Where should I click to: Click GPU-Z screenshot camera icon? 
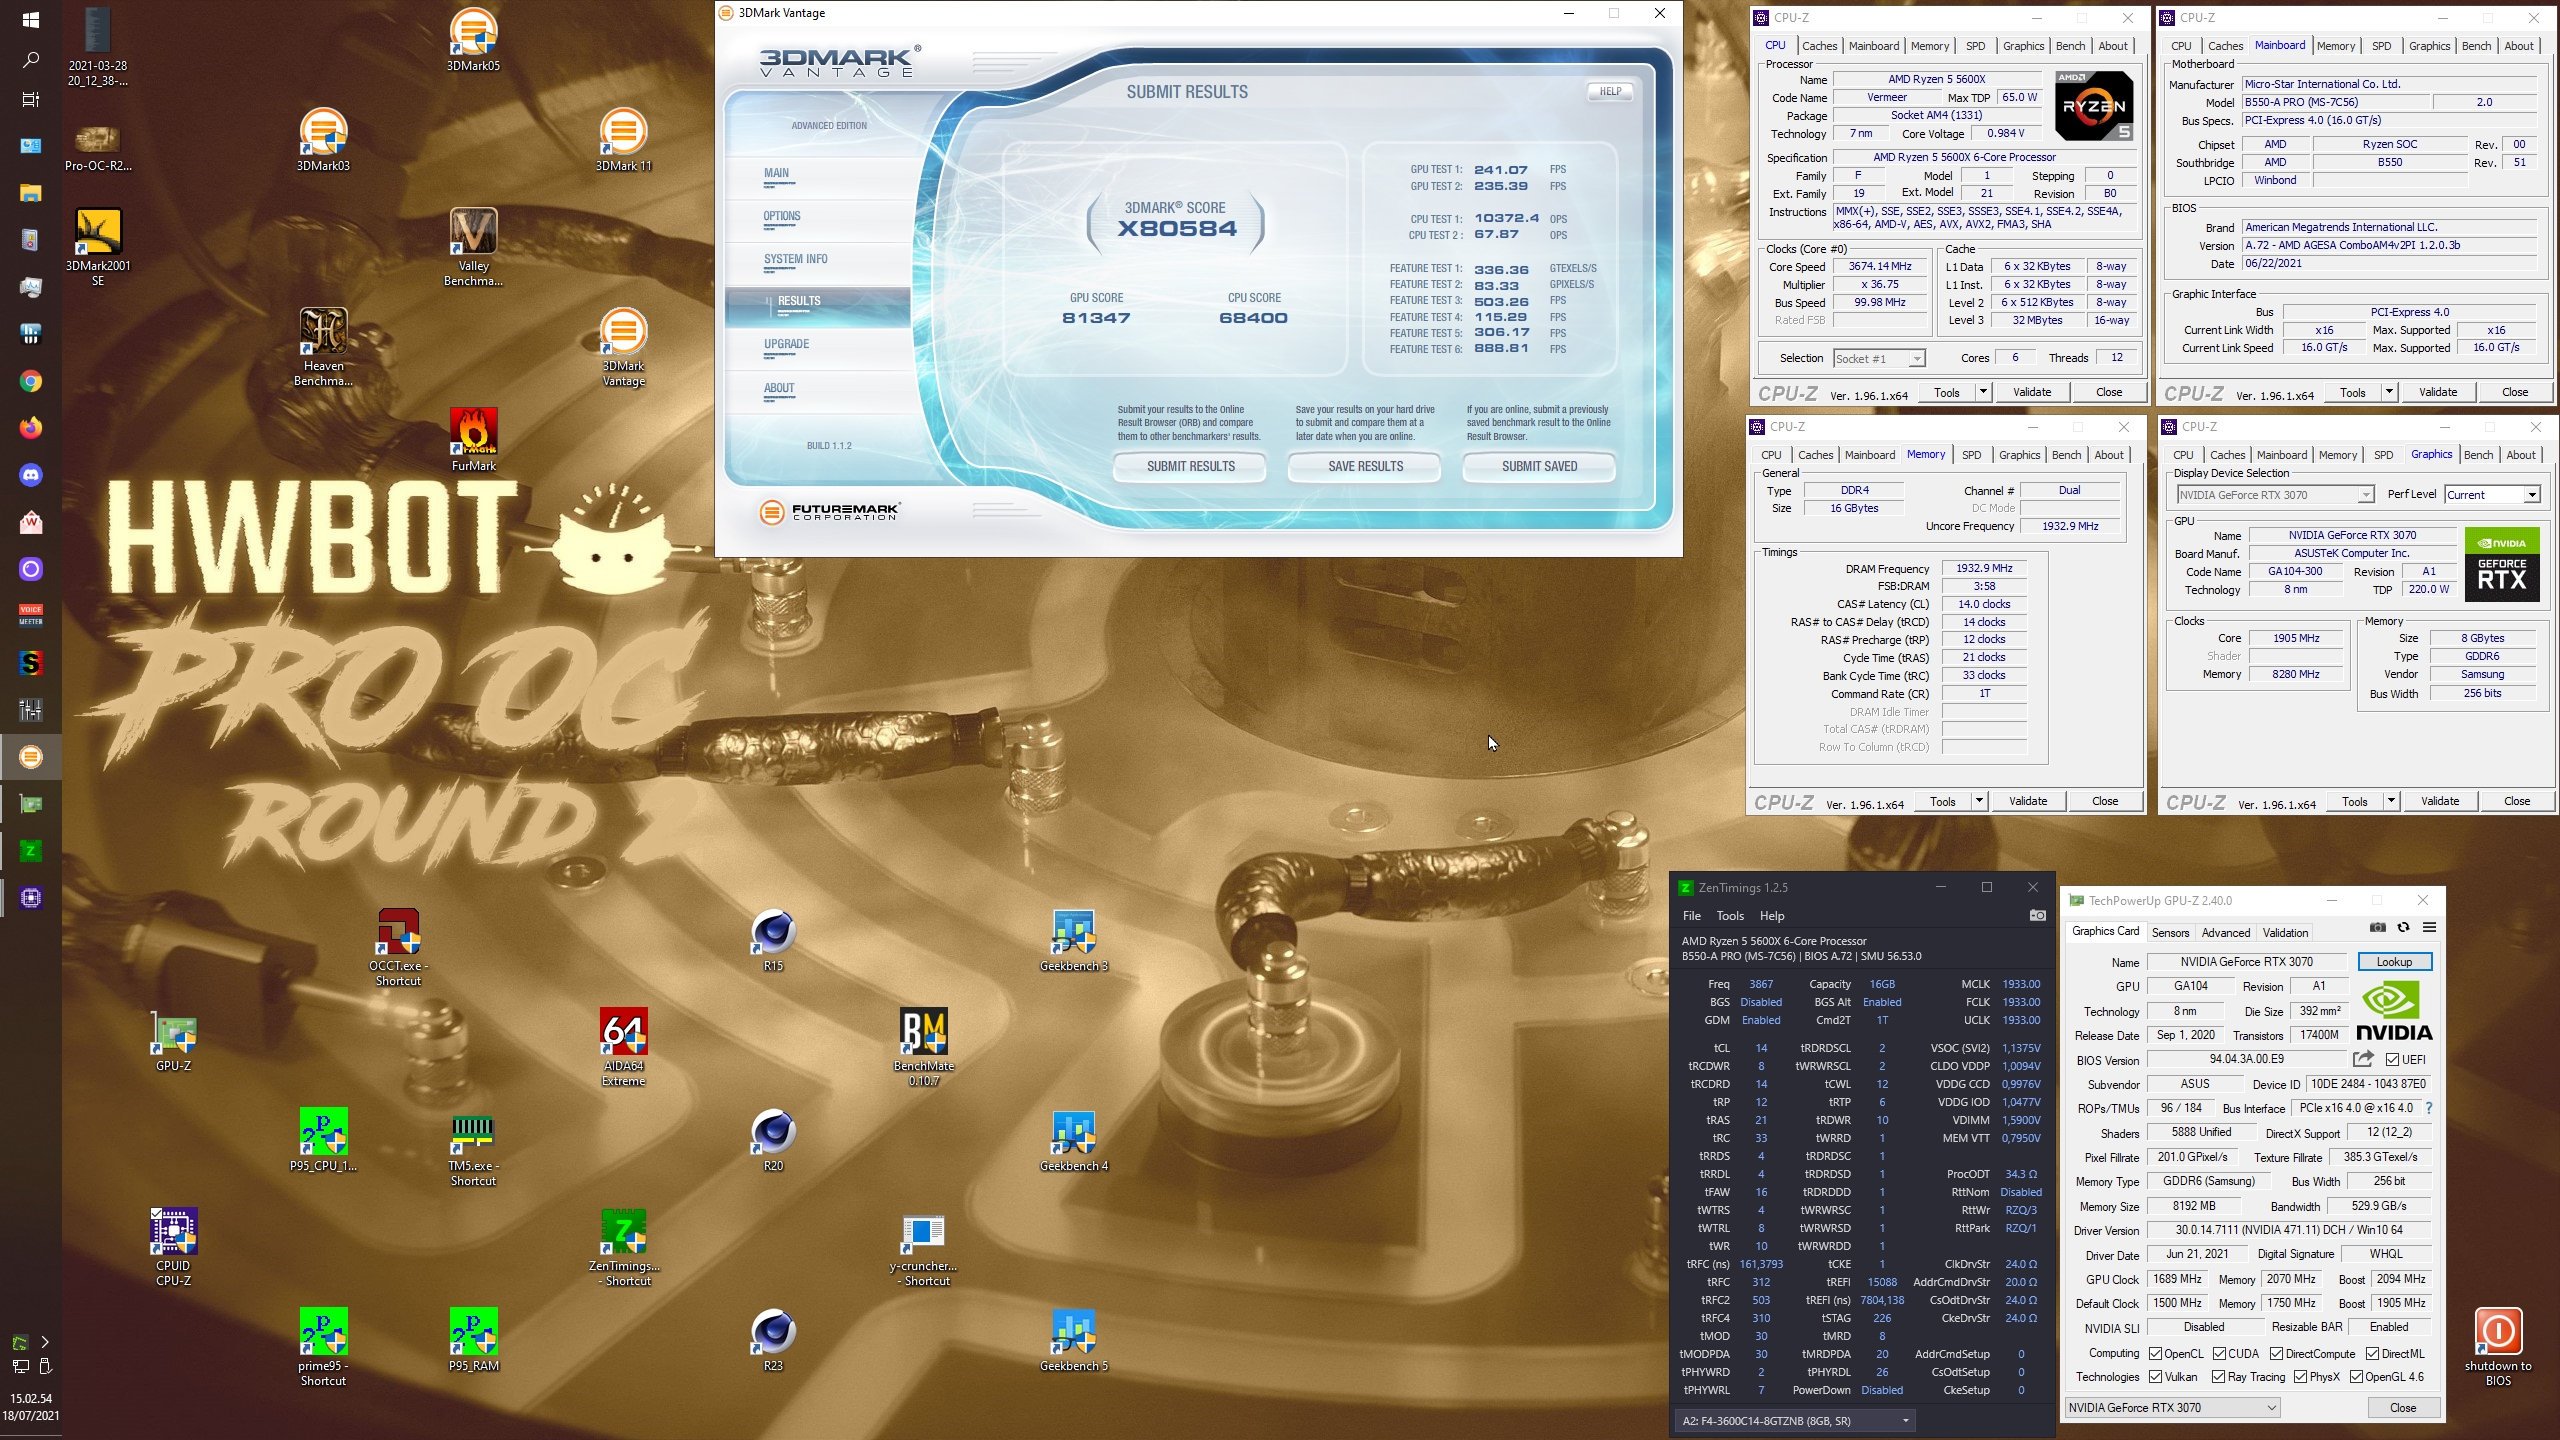click(x=2378, y=928)
